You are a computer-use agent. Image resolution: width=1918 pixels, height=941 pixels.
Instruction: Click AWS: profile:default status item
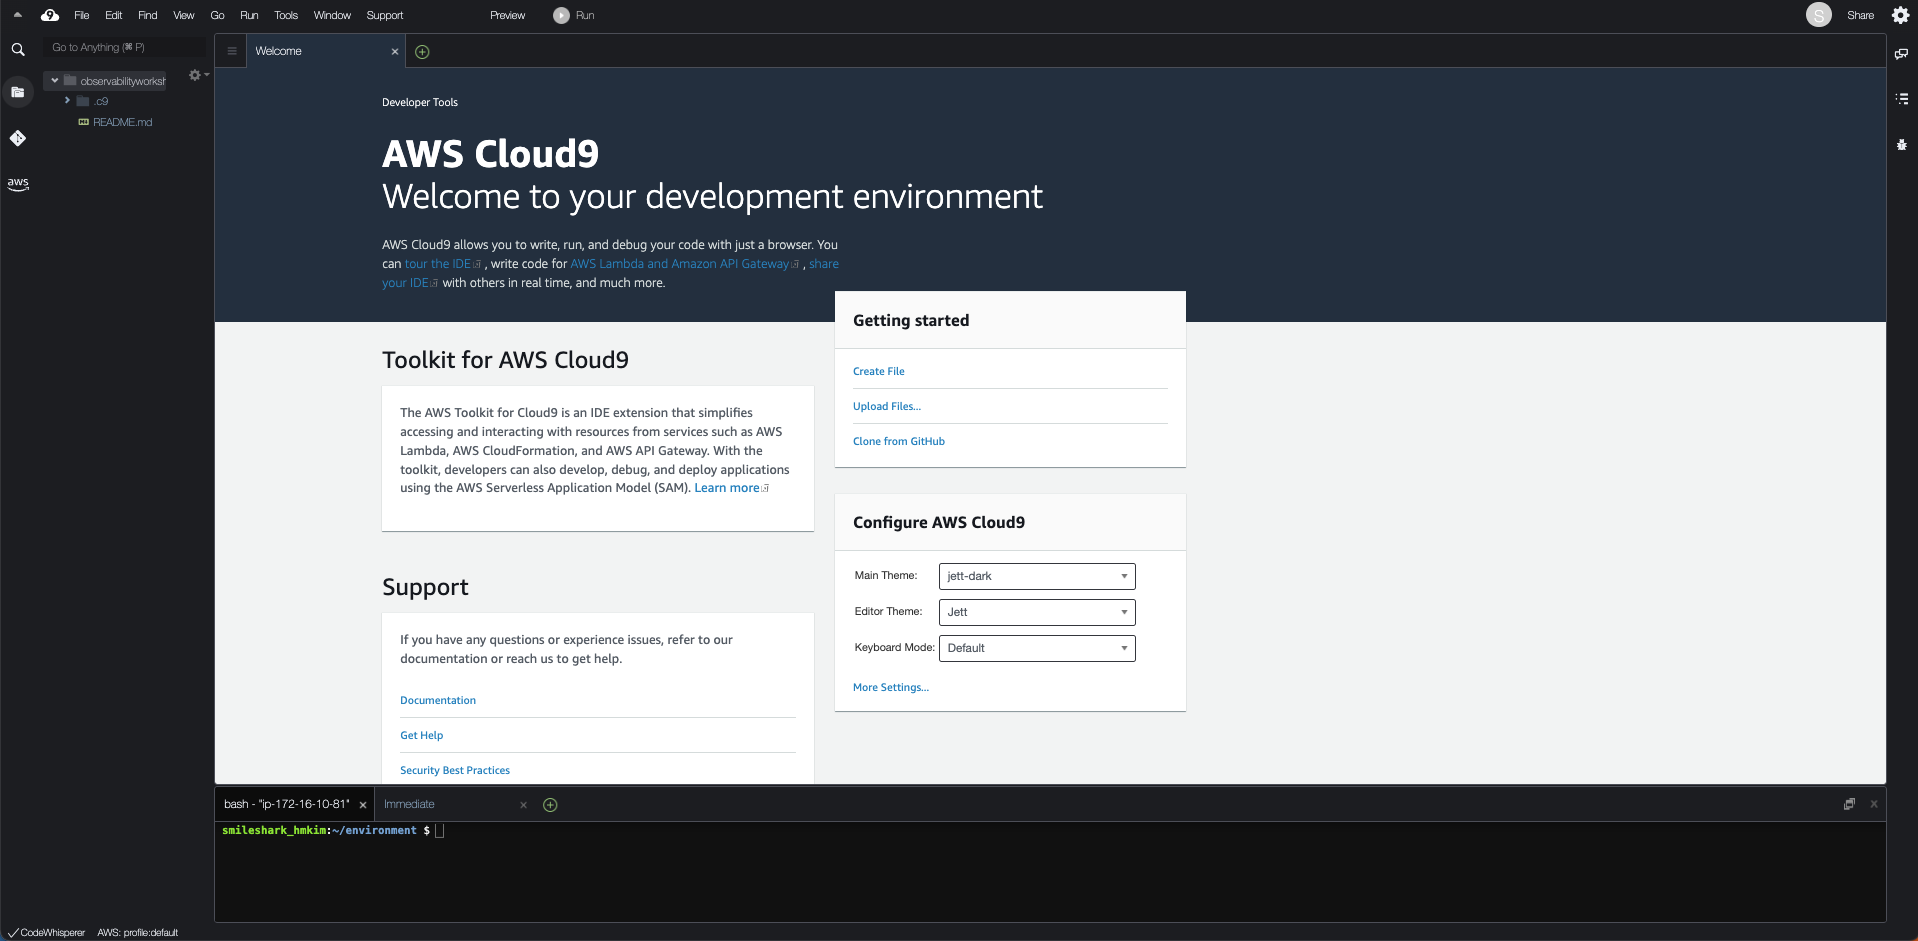click(x=137, y=933)
